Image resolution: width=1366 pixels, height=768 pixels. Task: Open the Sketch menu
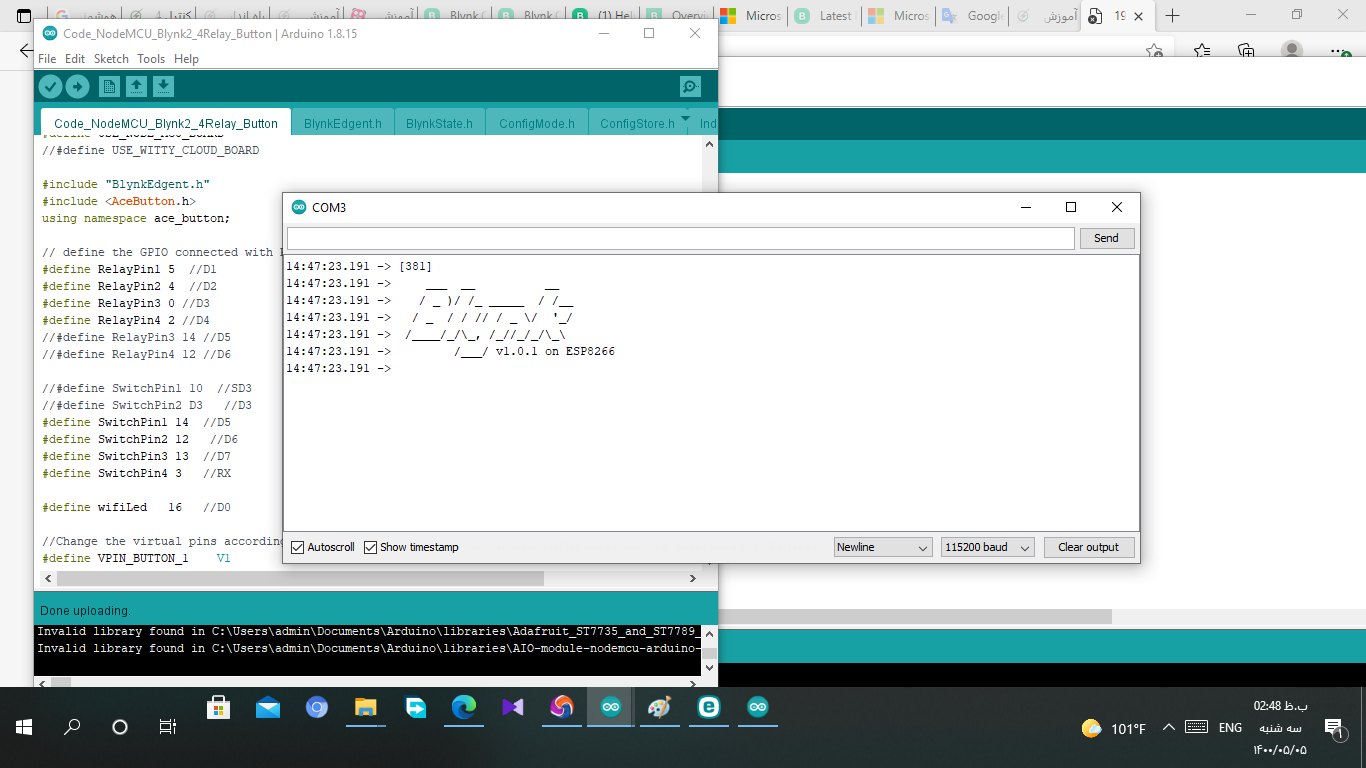click(111, 59)
